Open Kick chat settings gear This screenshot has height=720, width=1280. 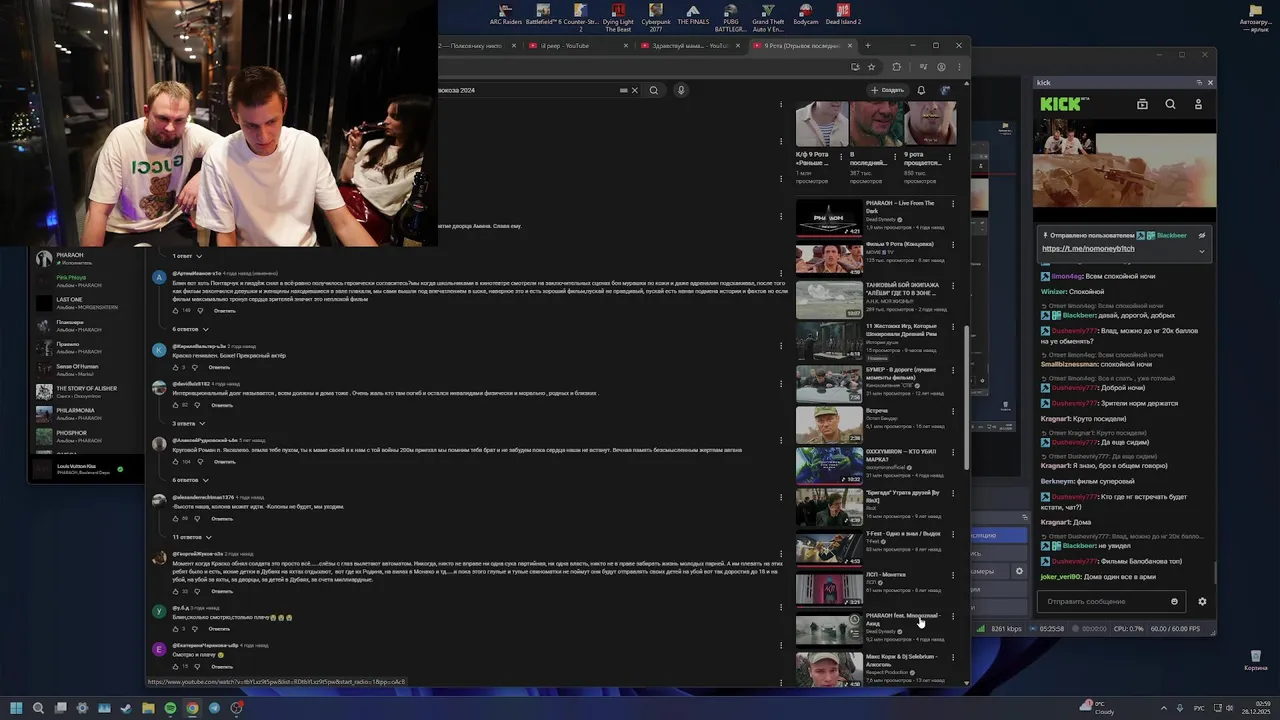pos(1202,601)
